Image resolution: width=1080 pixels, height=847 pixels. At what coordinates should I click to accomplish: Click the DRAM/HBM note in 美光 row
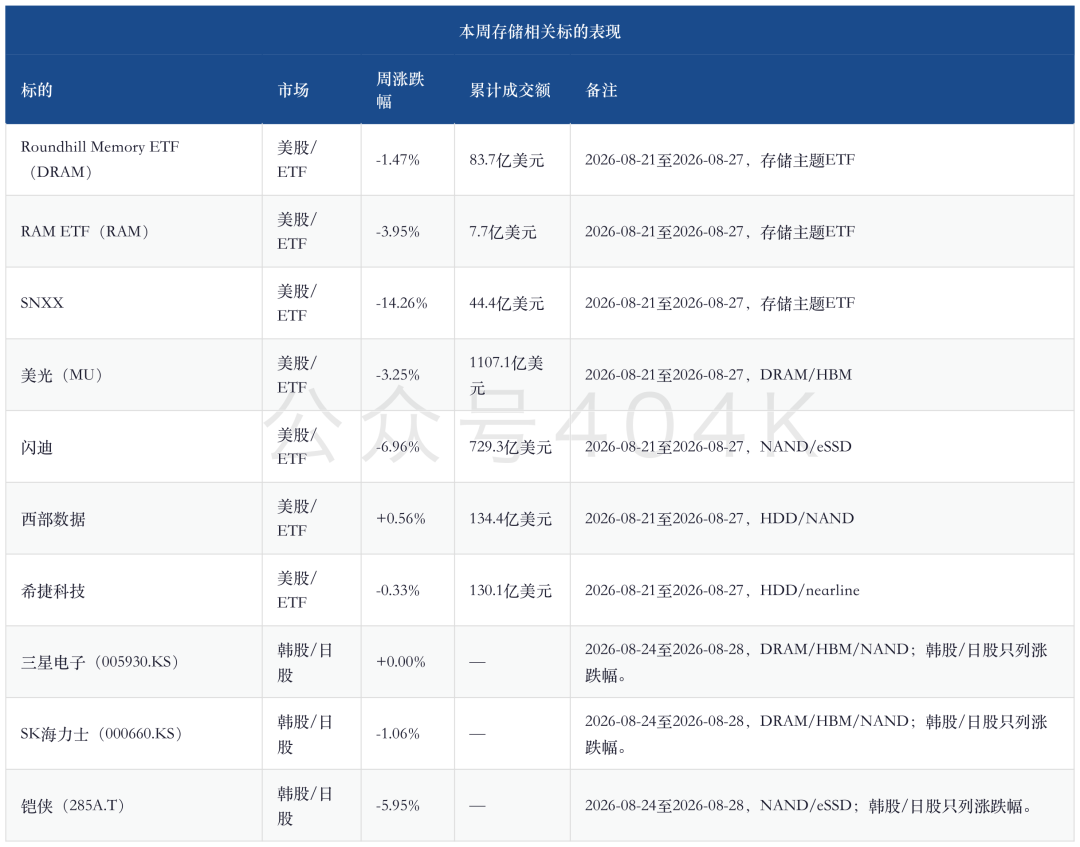pyautogui.click(x=806, y=375)
